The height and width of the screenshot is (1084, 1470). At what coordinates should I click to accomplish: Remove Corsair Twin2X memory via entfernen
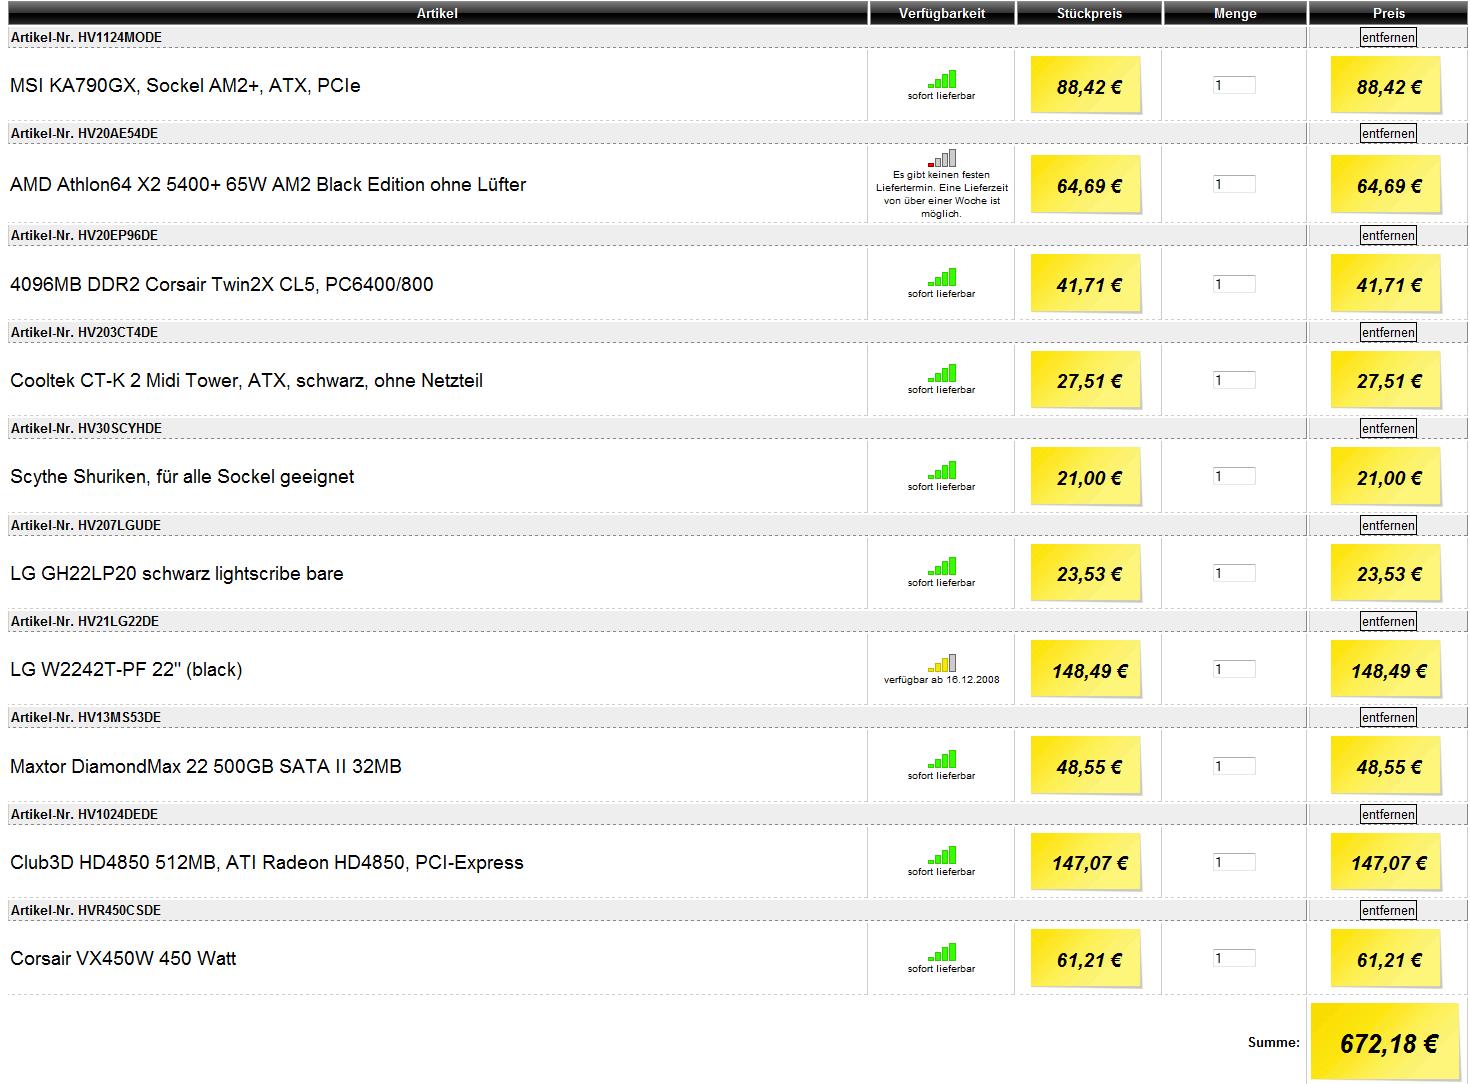tap(1388, 235)
